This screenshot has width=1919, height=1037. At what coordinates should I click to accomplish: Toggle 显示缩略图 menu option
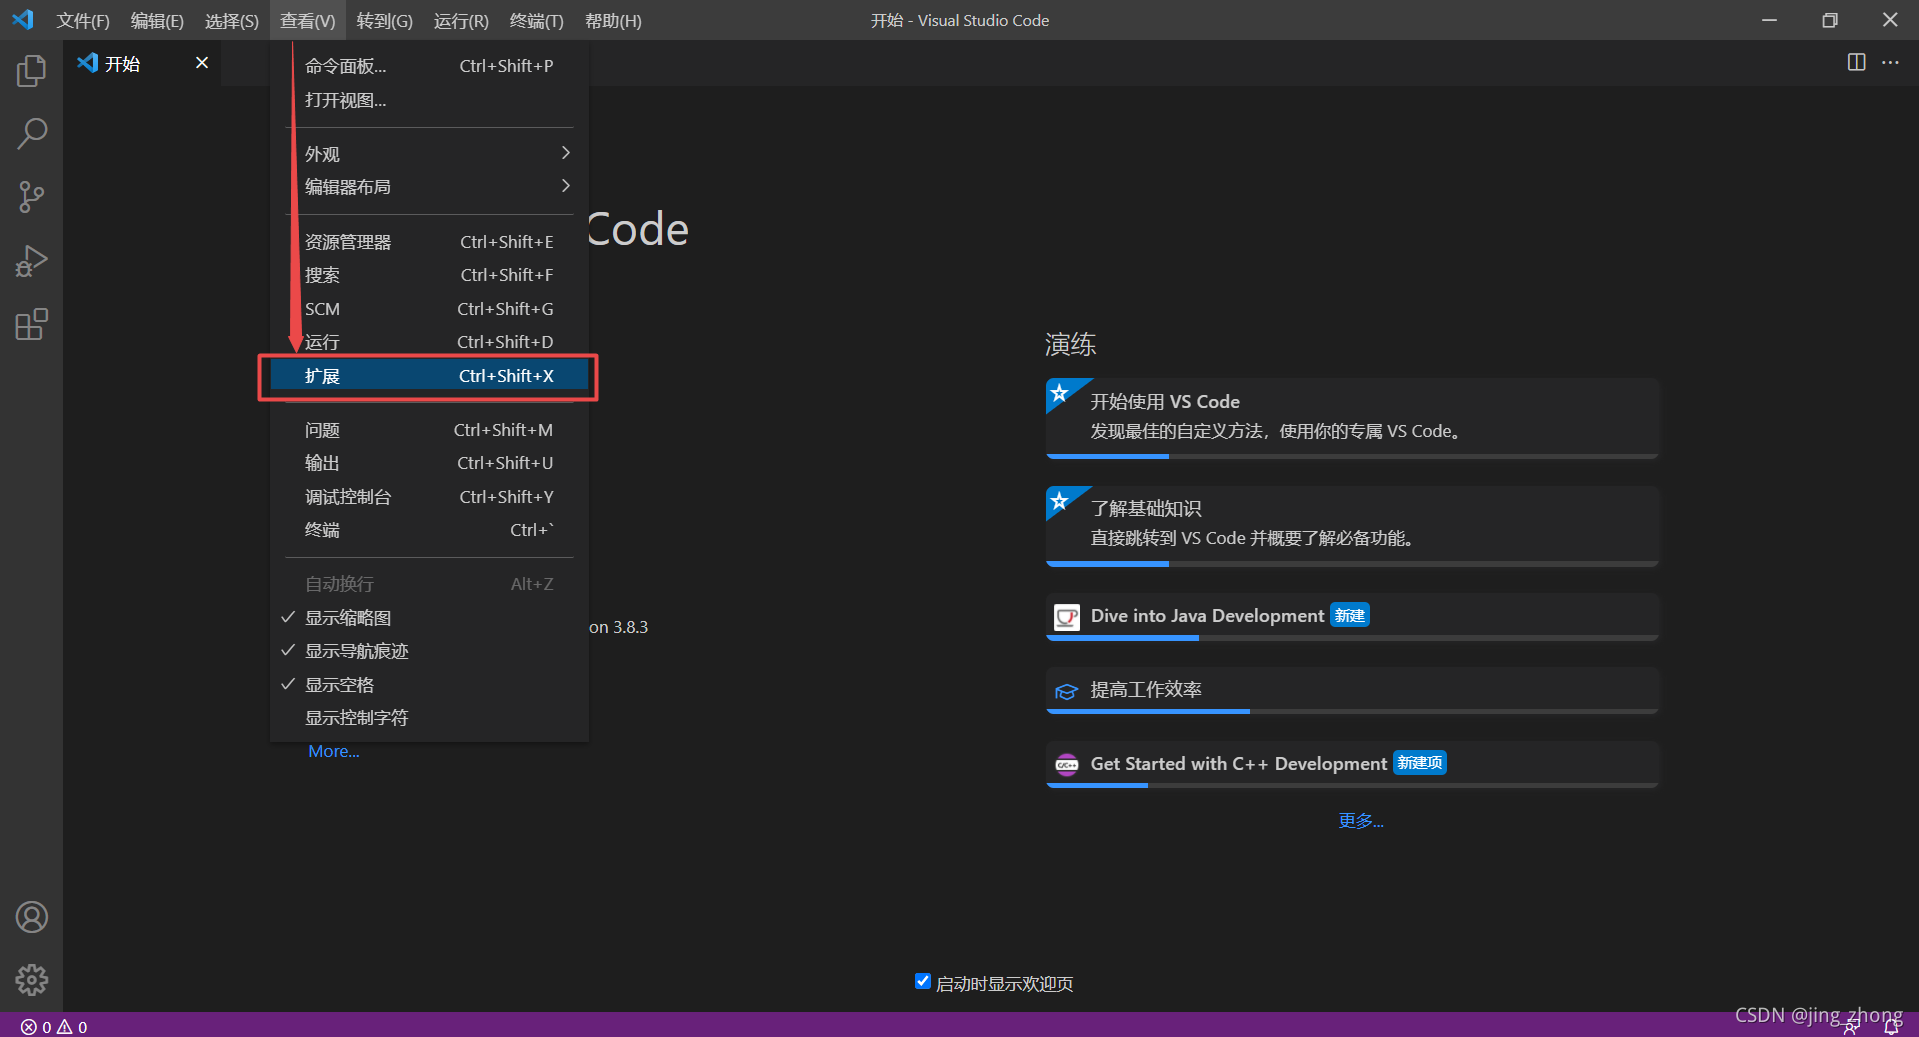point(429,618)
